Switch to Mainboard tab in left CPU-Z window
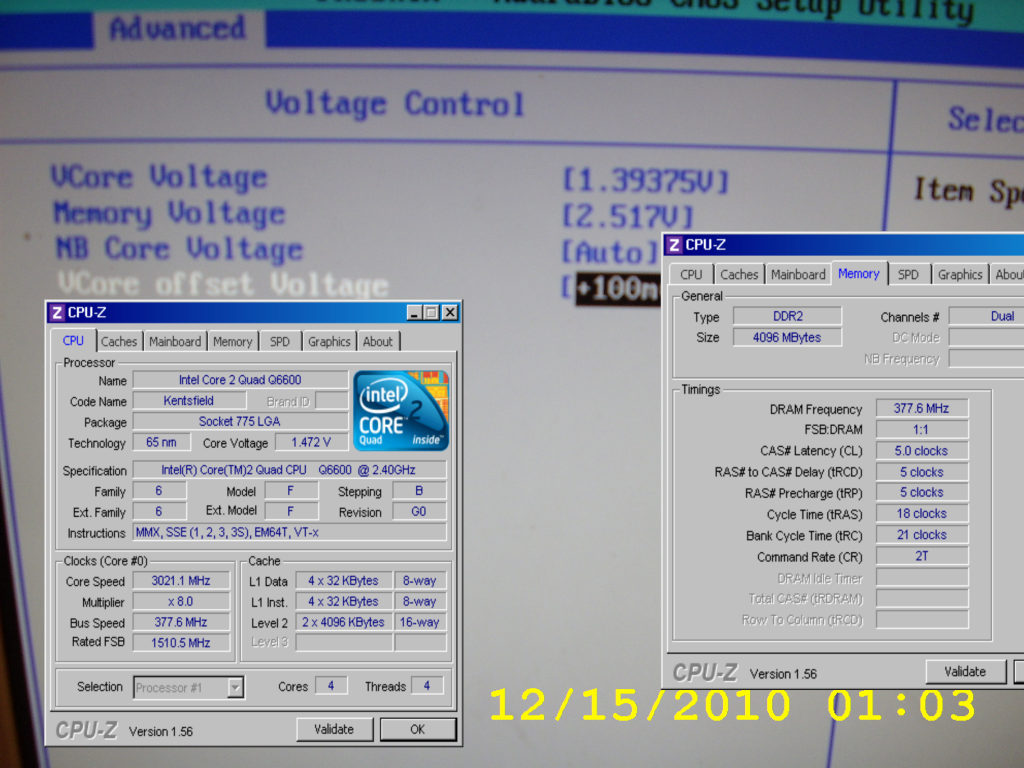Image resolution: width=1024 pixels, height=768 pixels. pos(175,342)
